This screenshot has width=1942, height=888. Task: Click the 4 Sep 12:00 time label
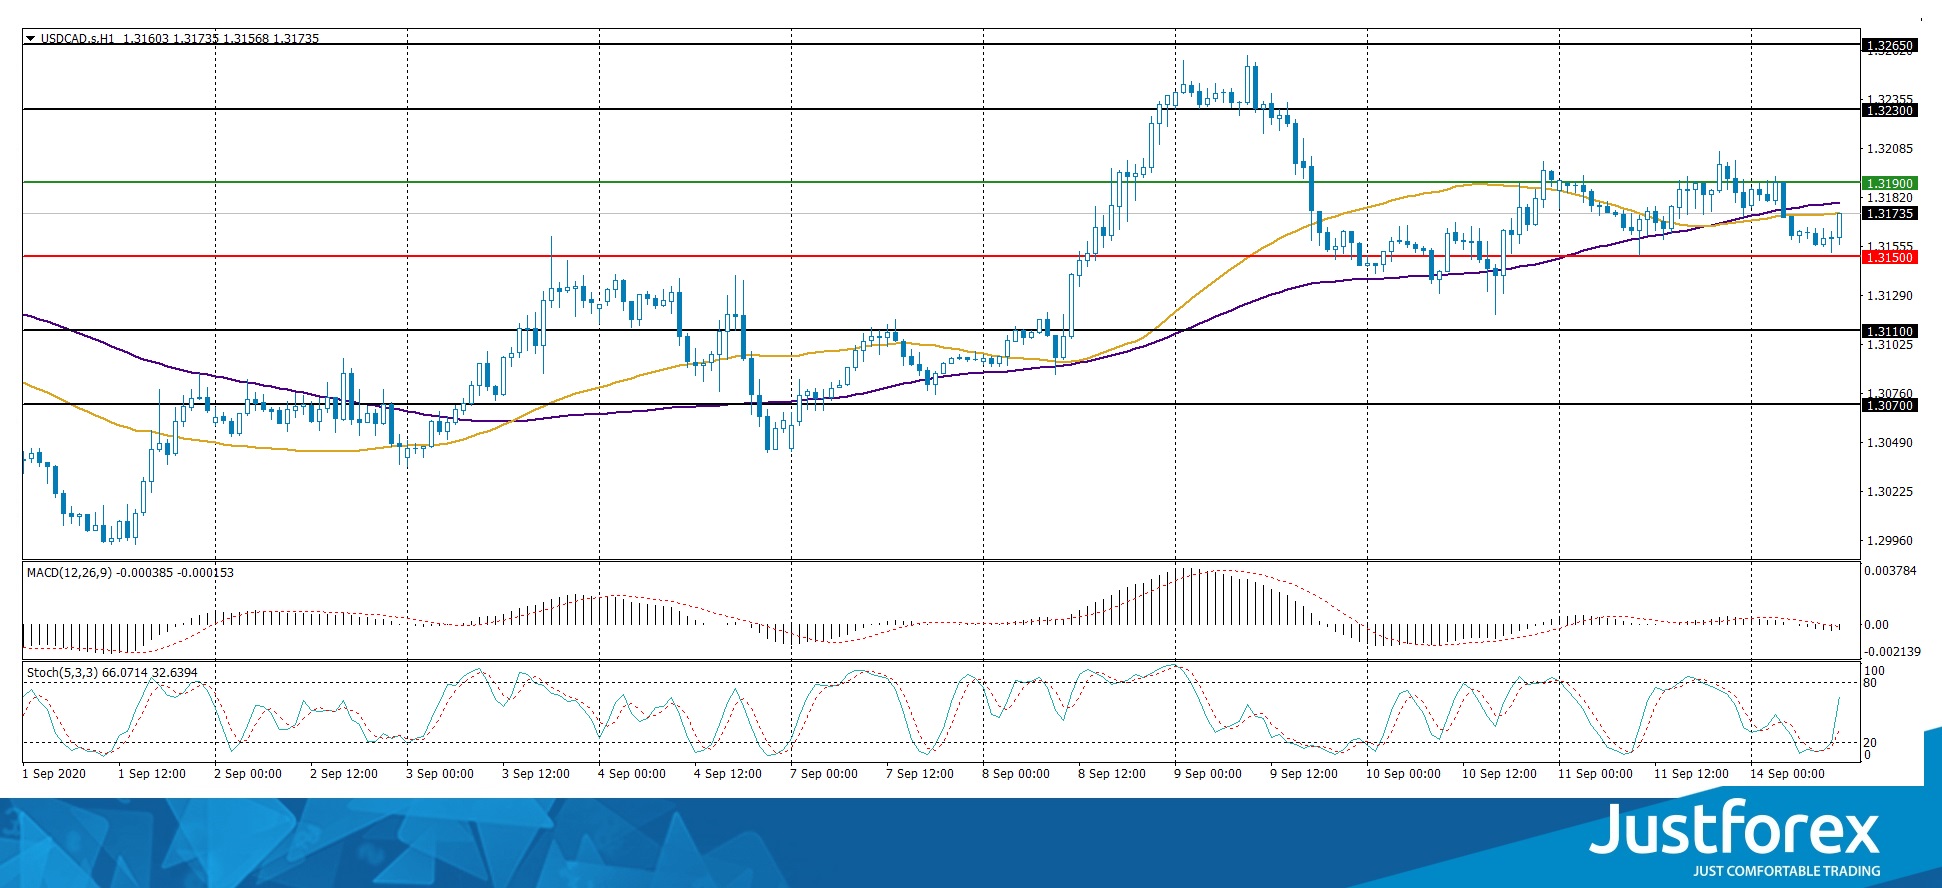tap(728, 774)
